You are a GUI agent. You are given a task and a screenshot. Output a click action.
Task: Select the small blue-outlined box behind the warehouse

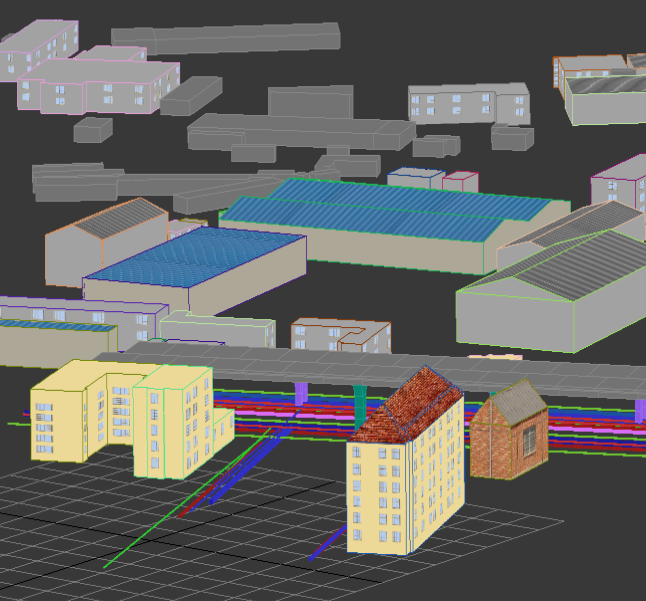coord(415,178)
